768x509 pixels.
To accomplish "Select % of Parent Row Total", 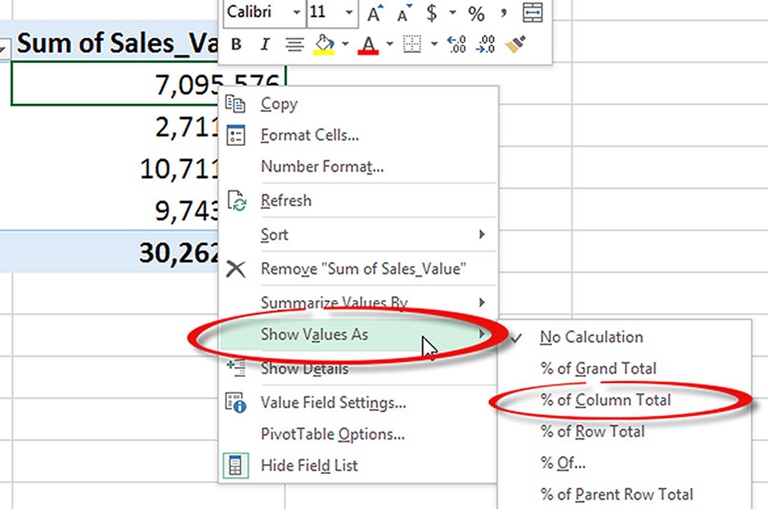I will (624, 494).
